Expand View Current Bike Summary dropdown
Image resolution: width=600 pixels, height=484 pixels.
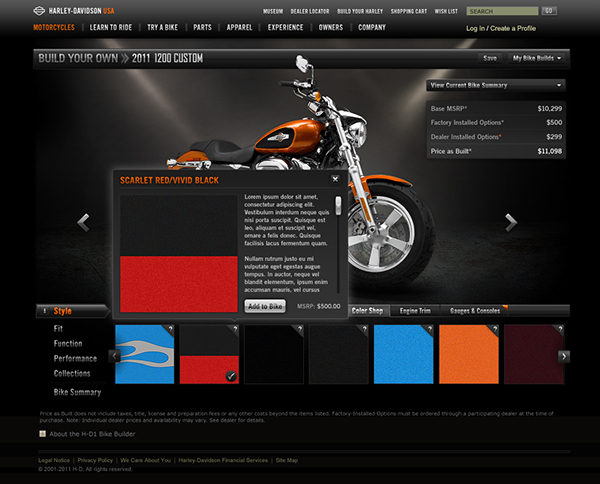pos(496,85)
